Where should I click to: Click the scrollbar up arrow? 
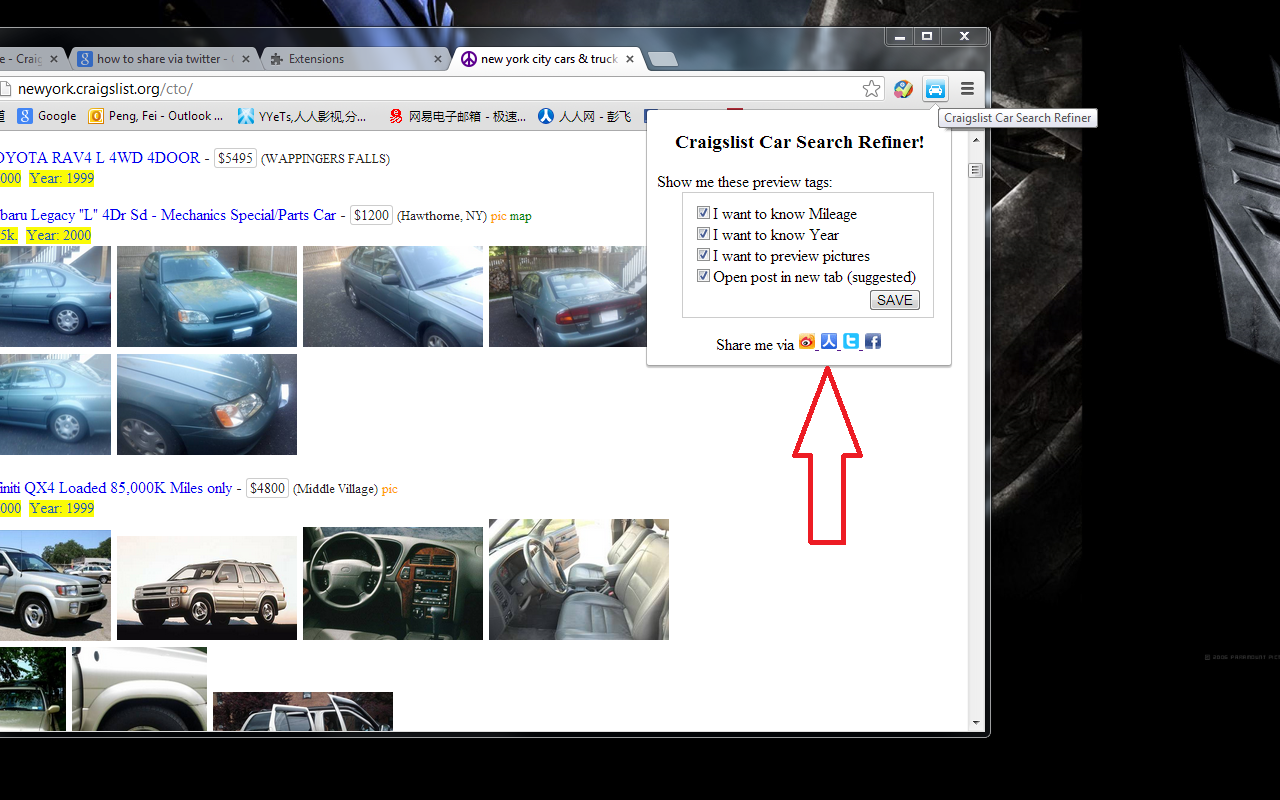coord(976,141)
